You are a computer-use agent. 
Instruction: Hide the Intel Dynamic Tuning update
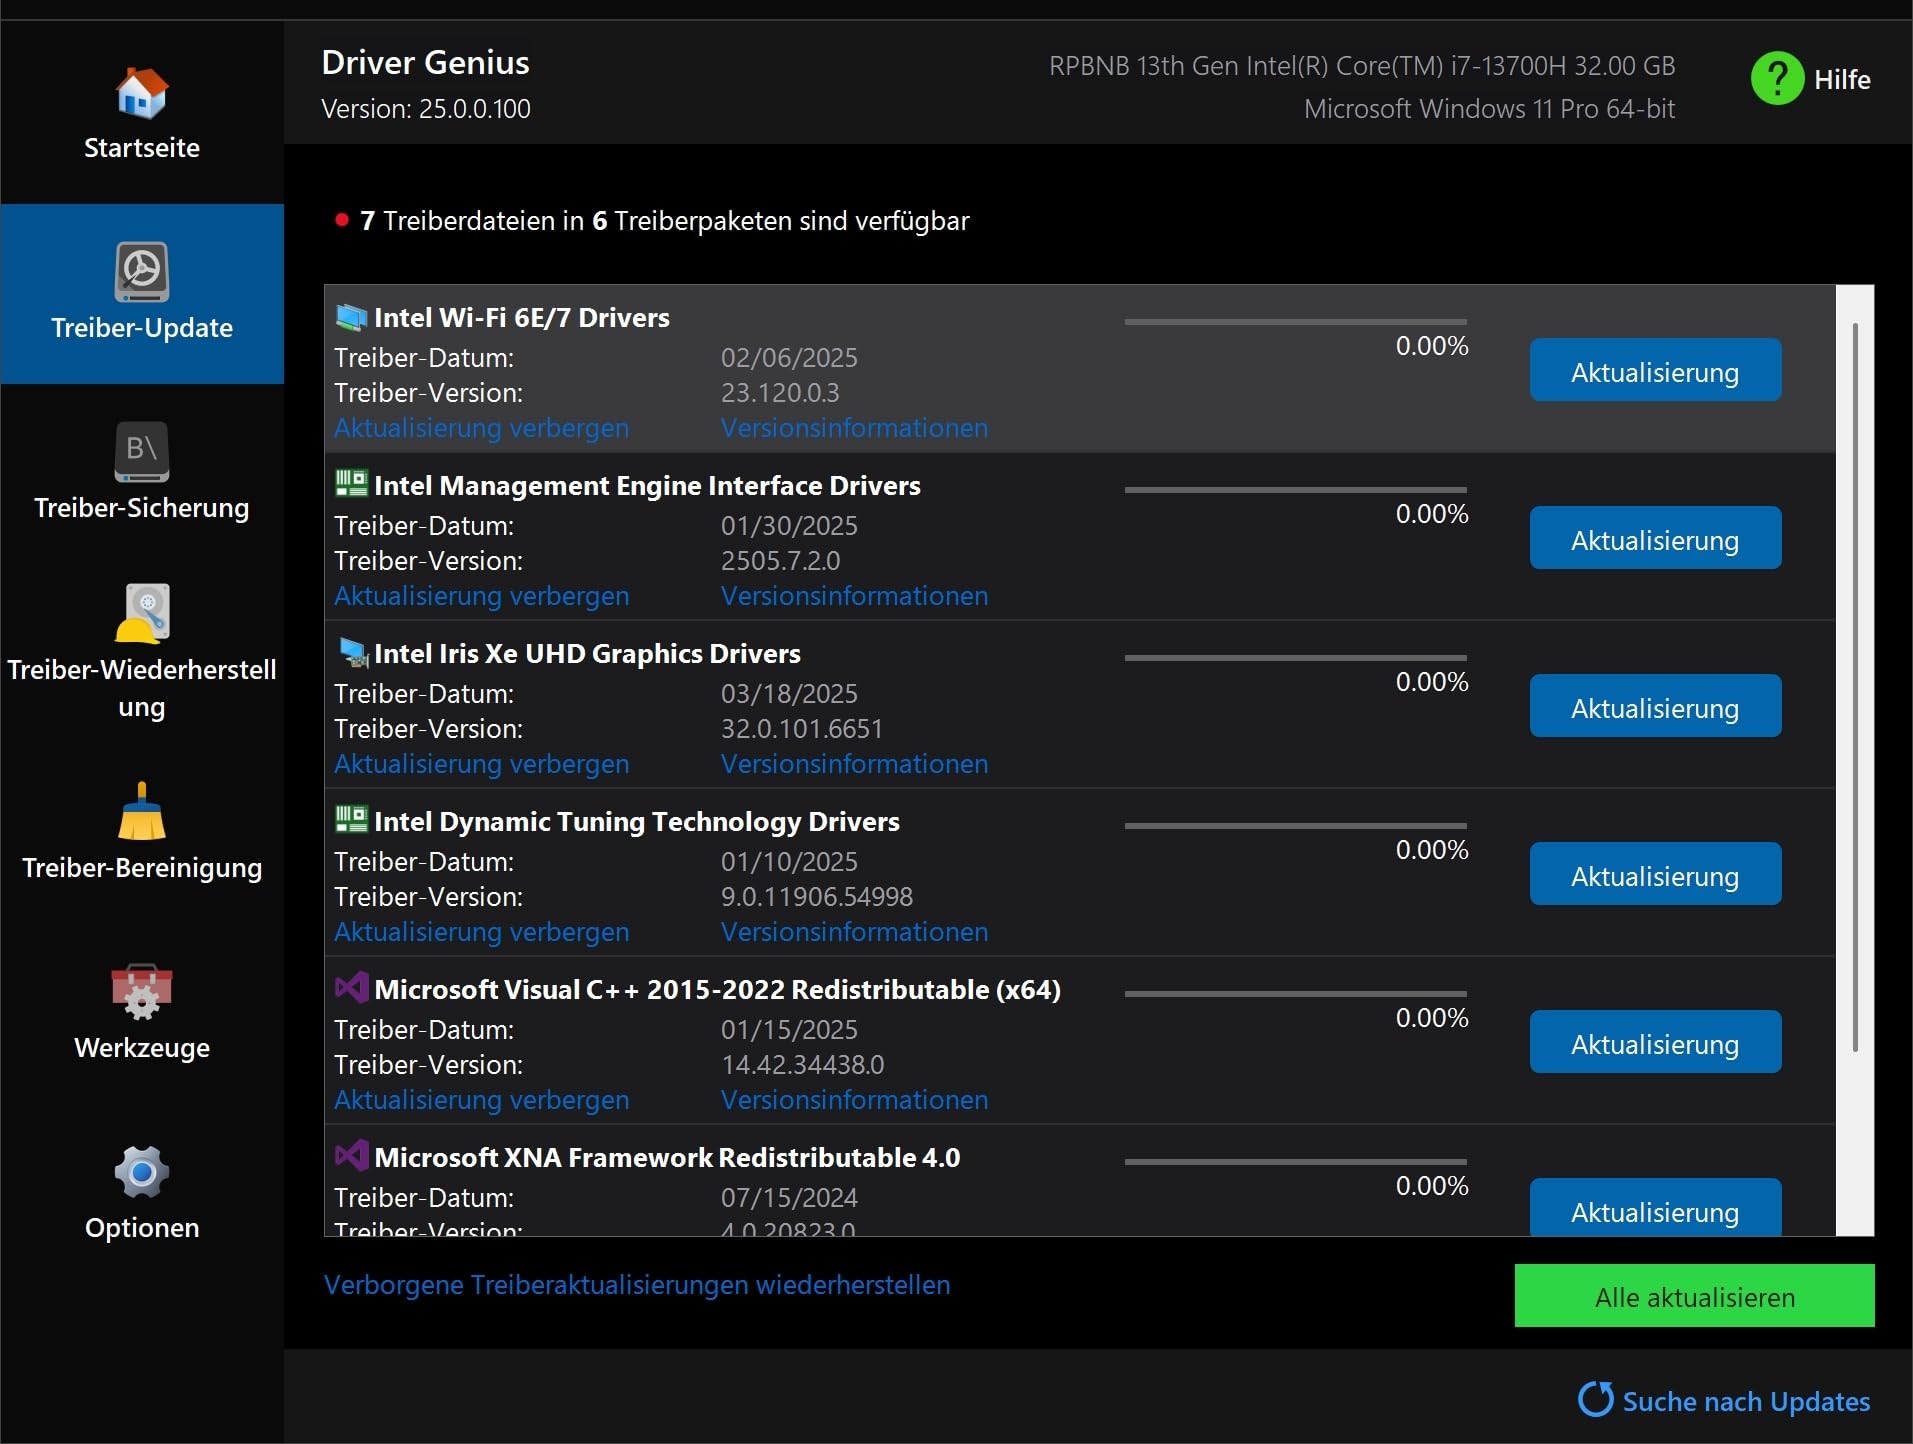[481, 932]
